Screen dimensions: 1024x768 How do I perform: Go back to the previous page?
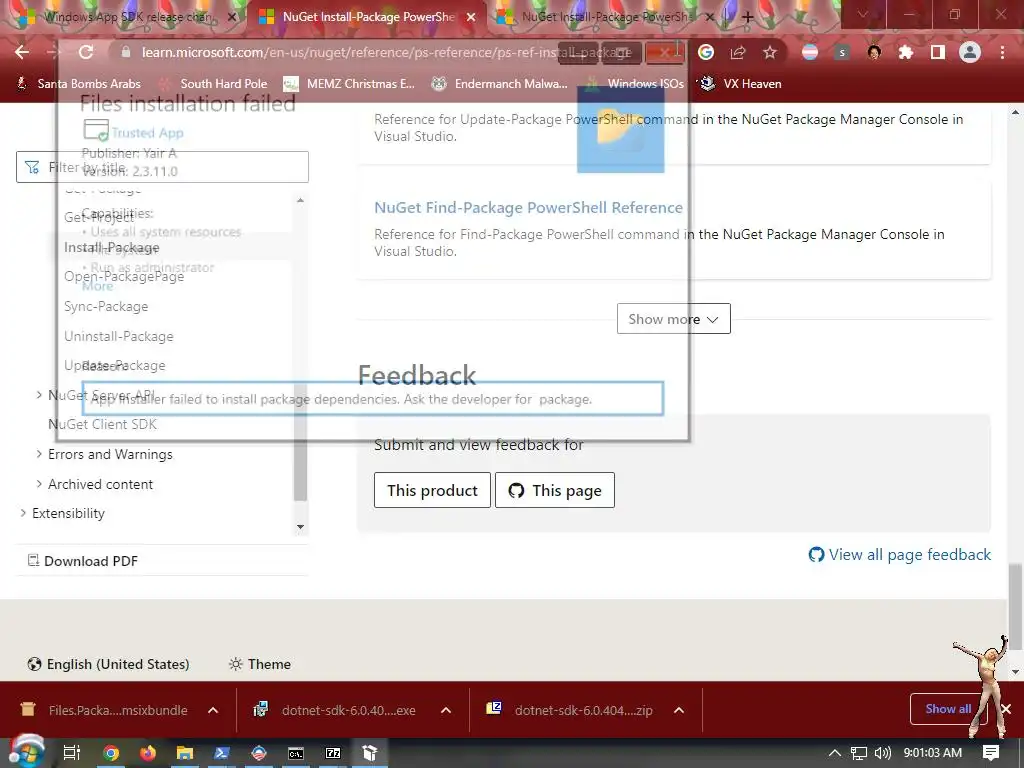[22, 52]
